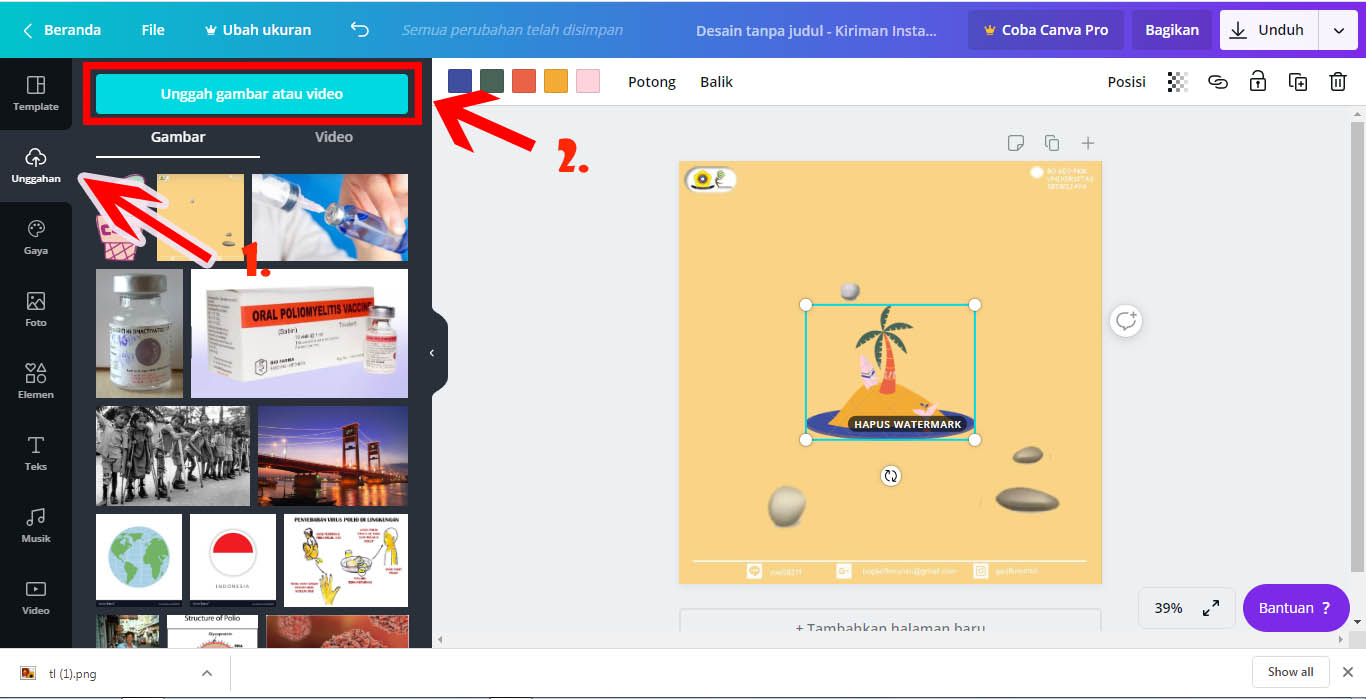Viewport: 1366px width, 699px height.
Task: Select the blue color swatch
Action: 460,81
